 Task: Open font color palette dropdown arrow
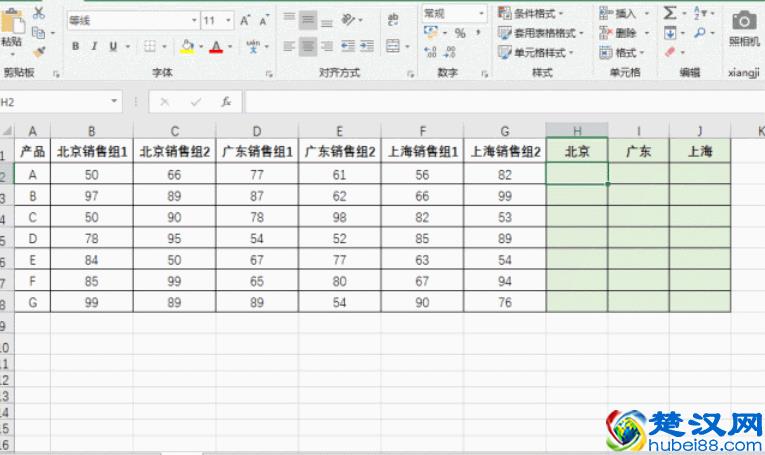(x=230, y=47)
